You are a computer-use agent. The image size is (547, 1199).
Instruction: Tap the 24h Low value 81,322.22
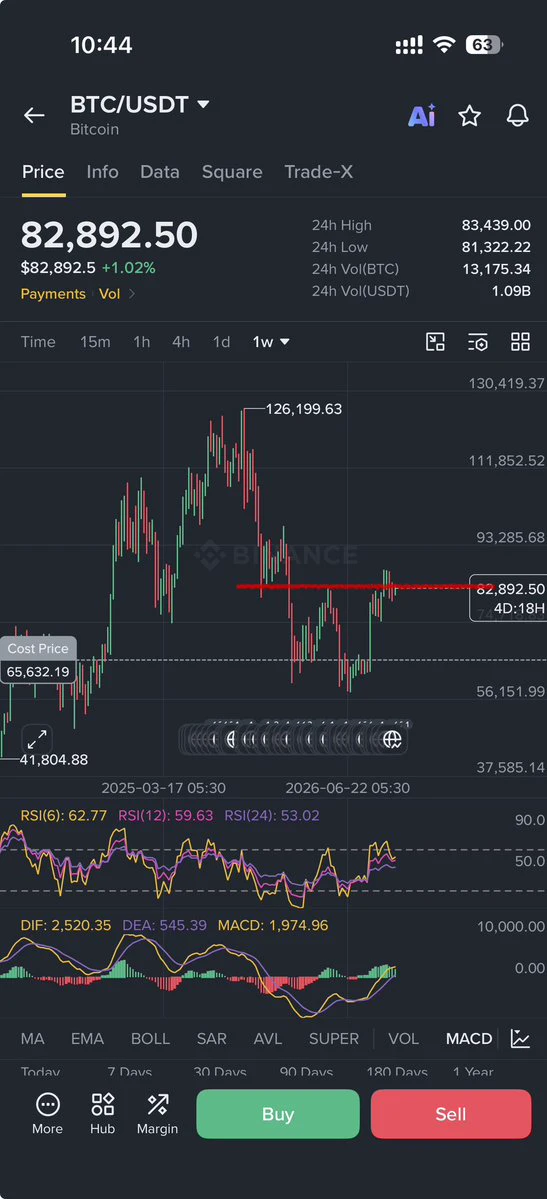pyautogui.click(x=496, y=247)
